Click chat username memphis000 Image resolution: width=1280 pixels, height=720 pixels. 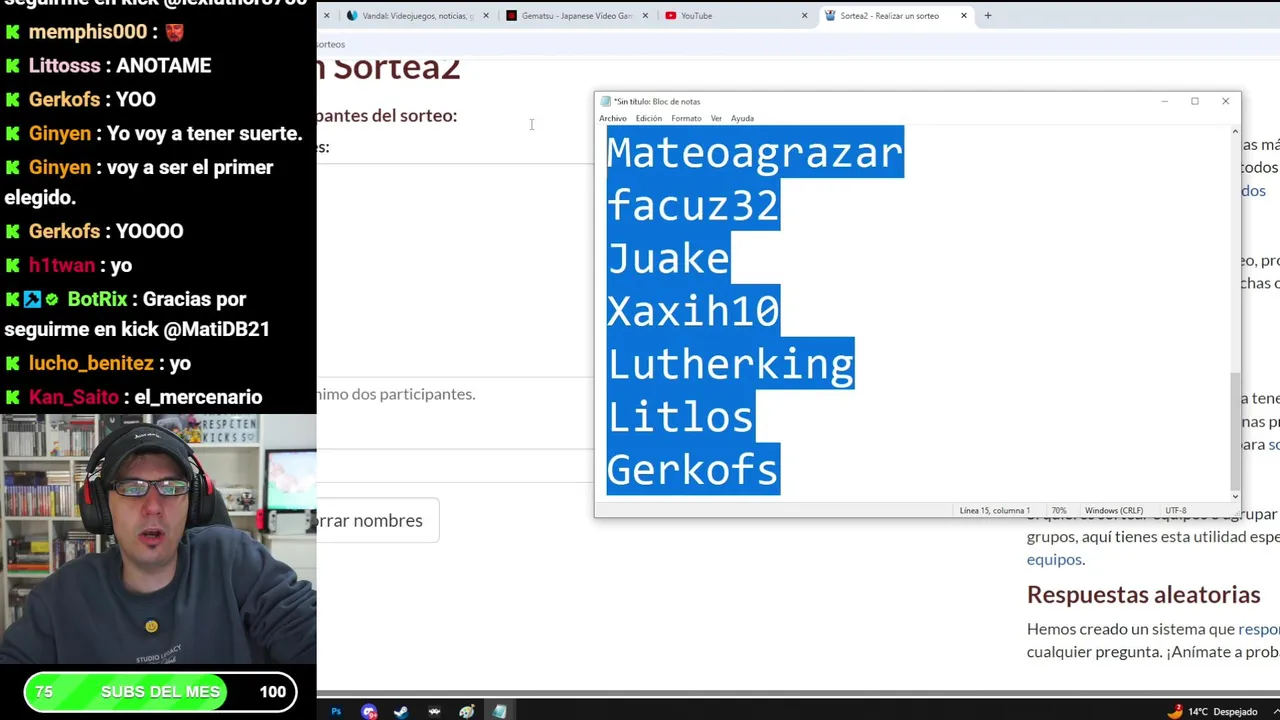coord(88,32)
